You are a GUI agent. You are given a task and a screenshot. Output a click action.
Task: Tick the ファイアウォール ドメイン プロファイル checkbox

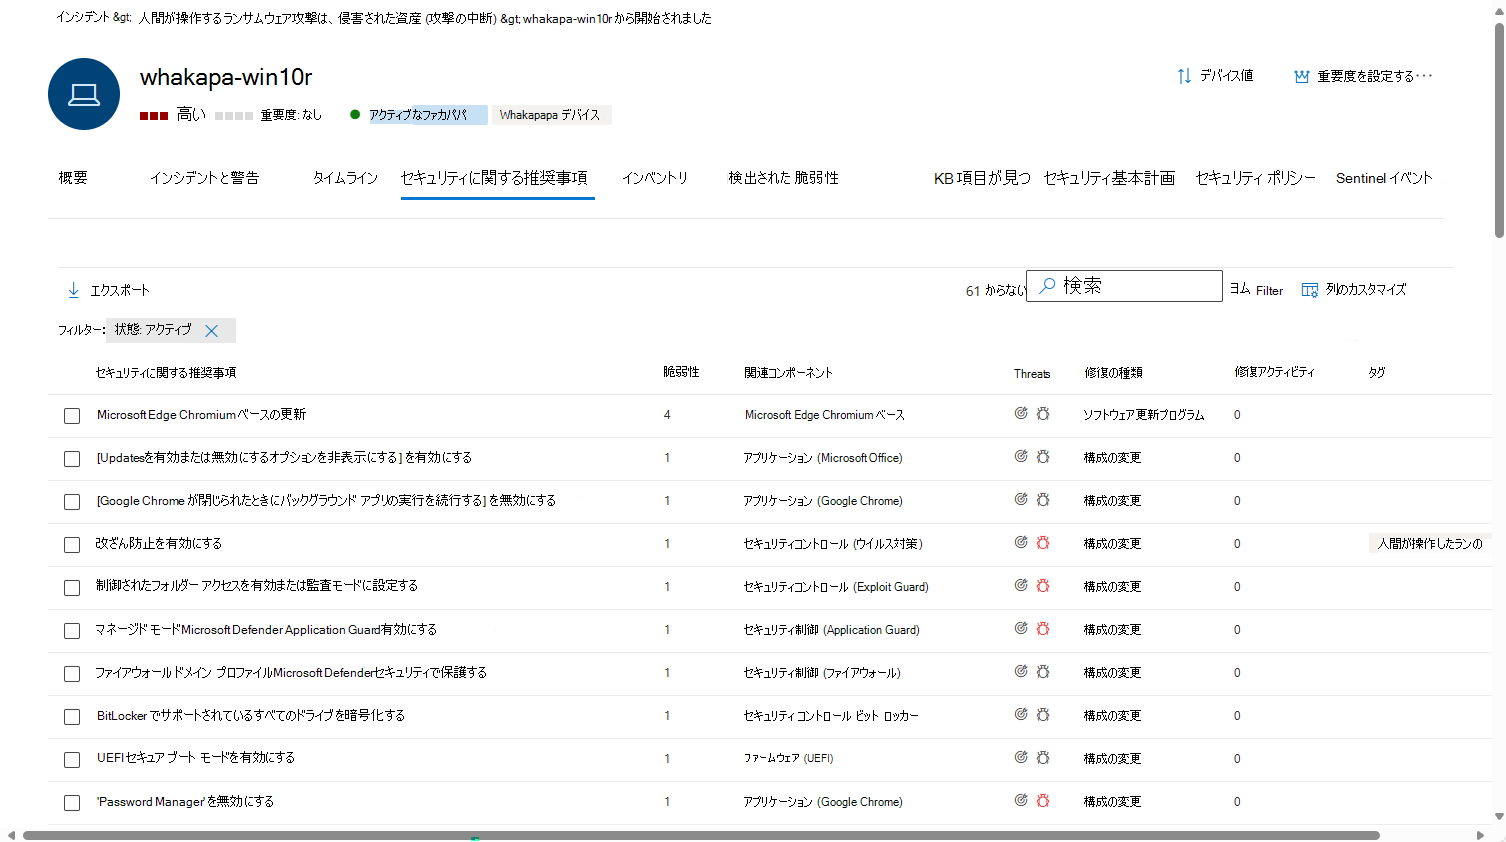(x=72, y=674)
